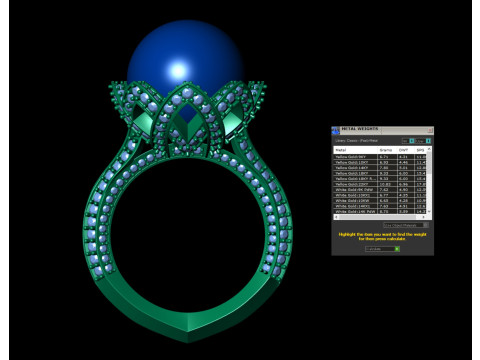This screenshot has height=360, width=480.
Task: Select the White Gold row with 6.63 grams
Action: (380, 201)
